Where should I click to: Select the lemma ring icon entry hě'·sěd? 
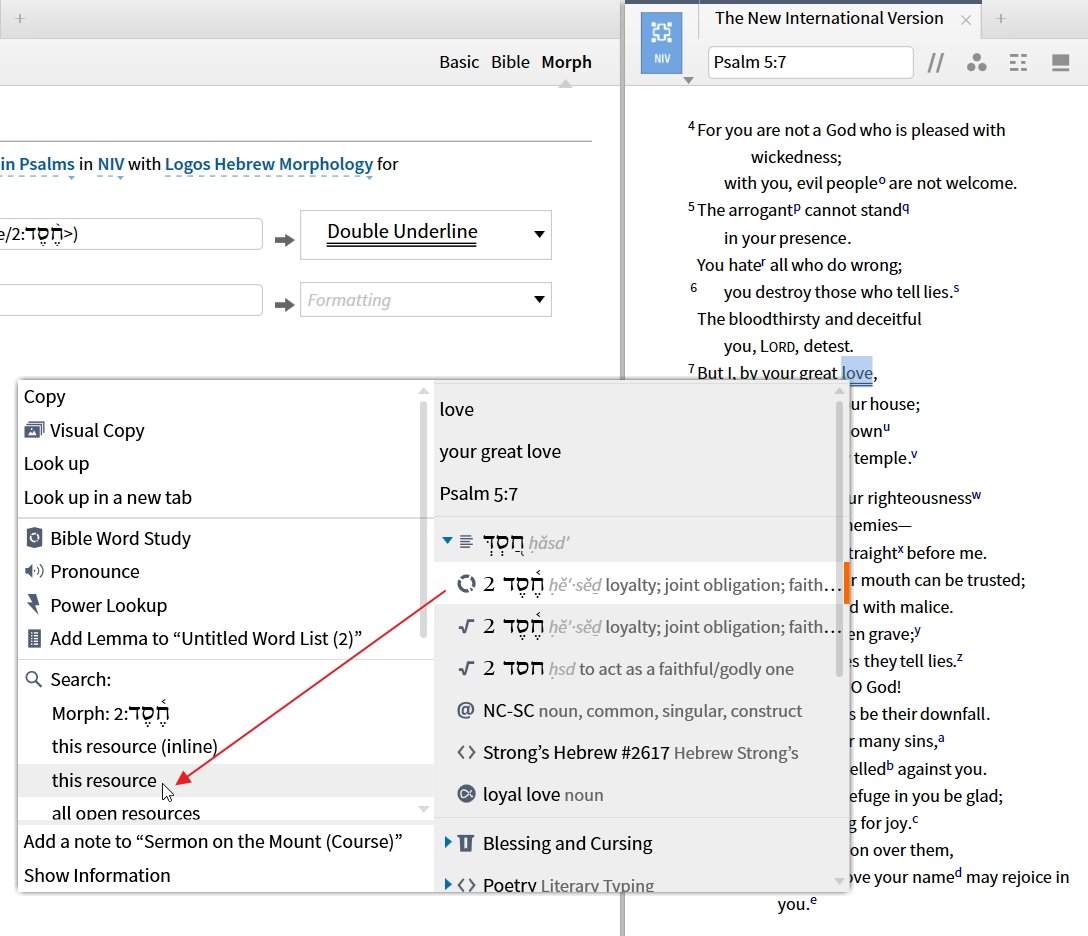click(638, 584)
